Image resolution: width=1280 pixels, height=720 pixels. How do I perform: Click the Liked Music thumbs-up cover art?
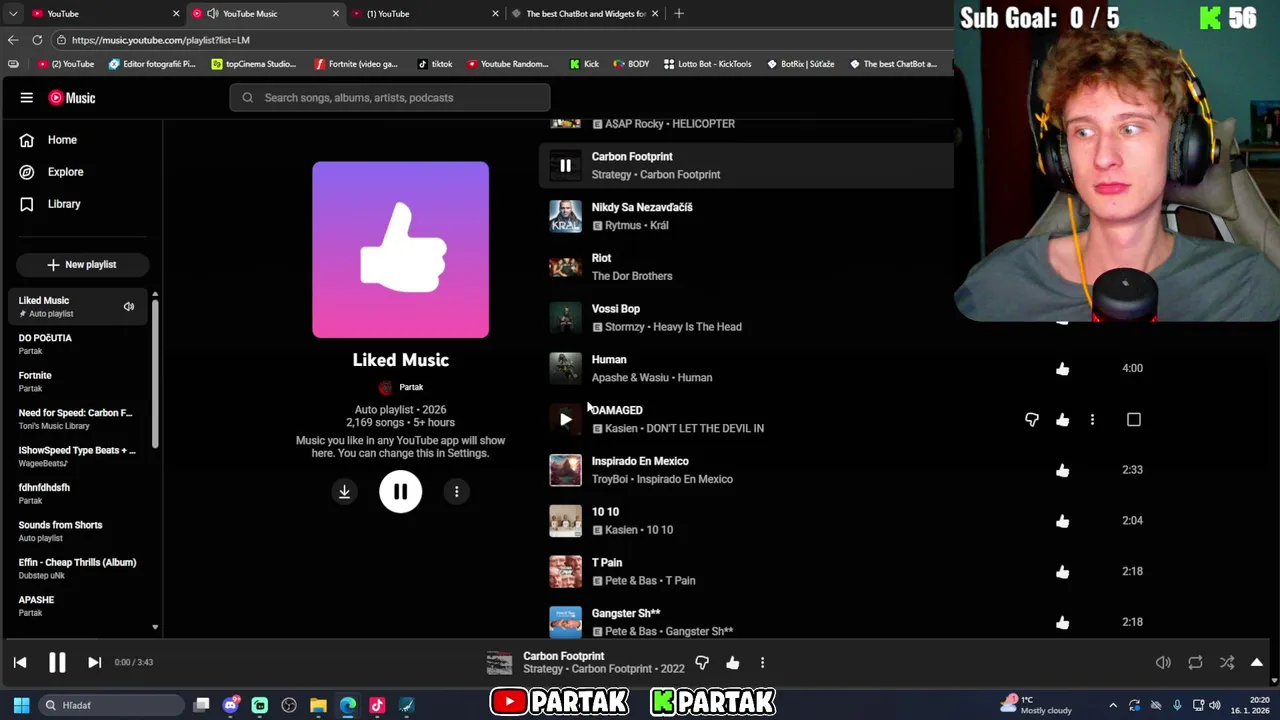coord(400,250)
